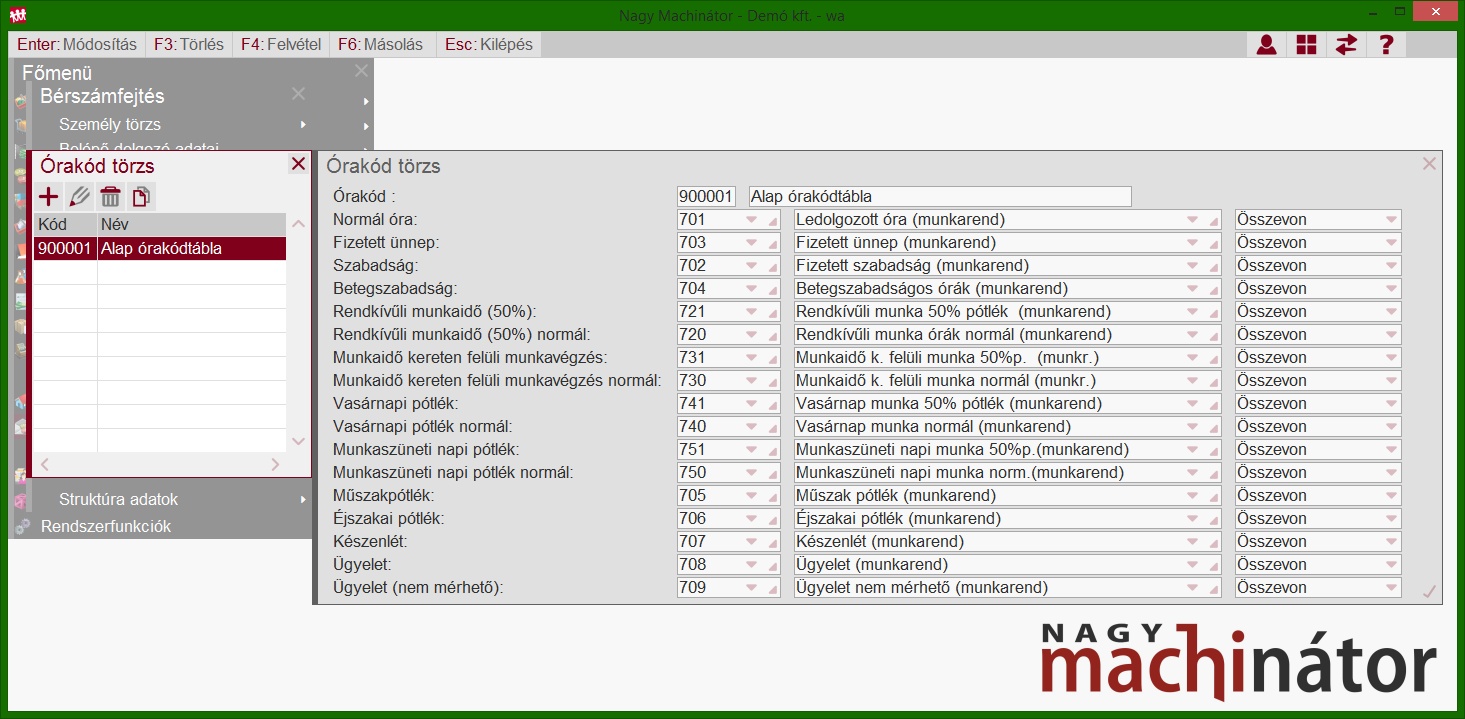
Task: Close the Főmenü panel
Action: point(362,71)
